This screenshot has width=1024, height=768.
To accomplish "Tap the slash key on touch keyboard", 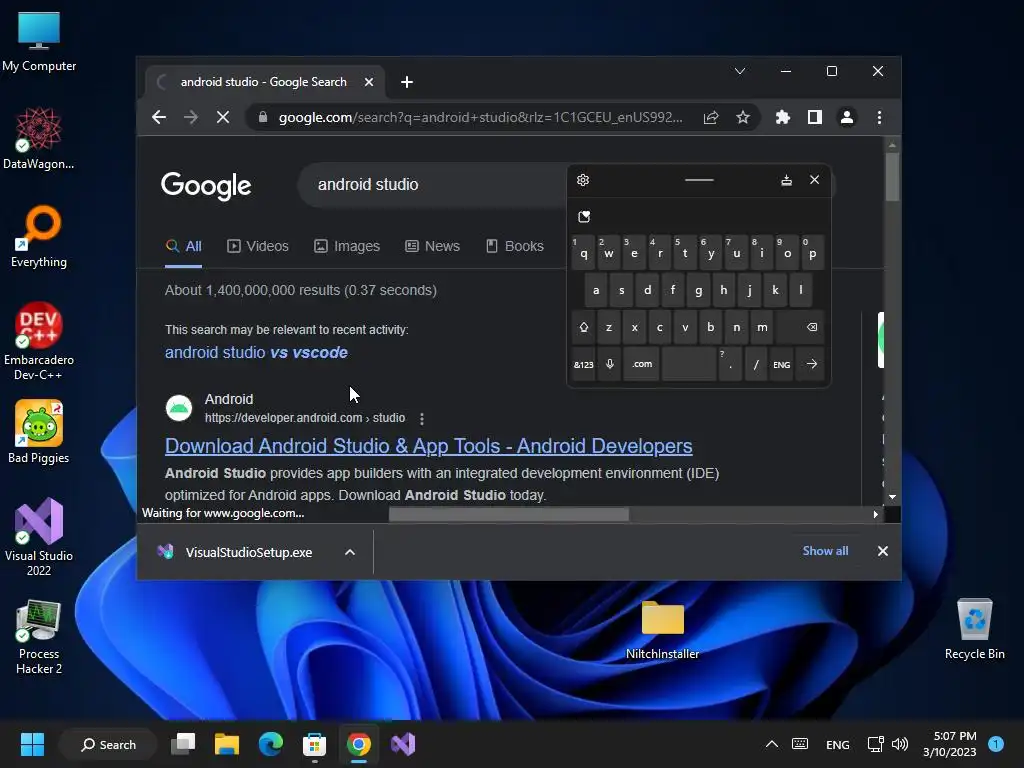I will click(x=756, y=364).
